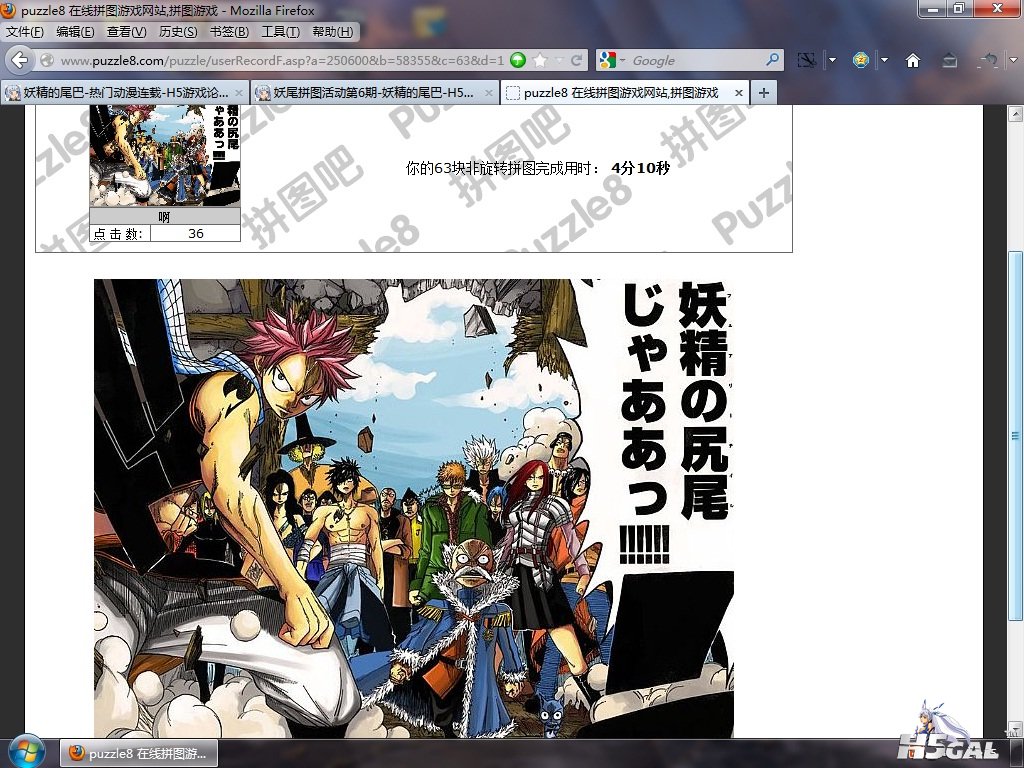Close the puzzle8 在线拼图 tab
Image resolution: width=1024 pixels, height=768 pixels.
(x=740, y=93)
